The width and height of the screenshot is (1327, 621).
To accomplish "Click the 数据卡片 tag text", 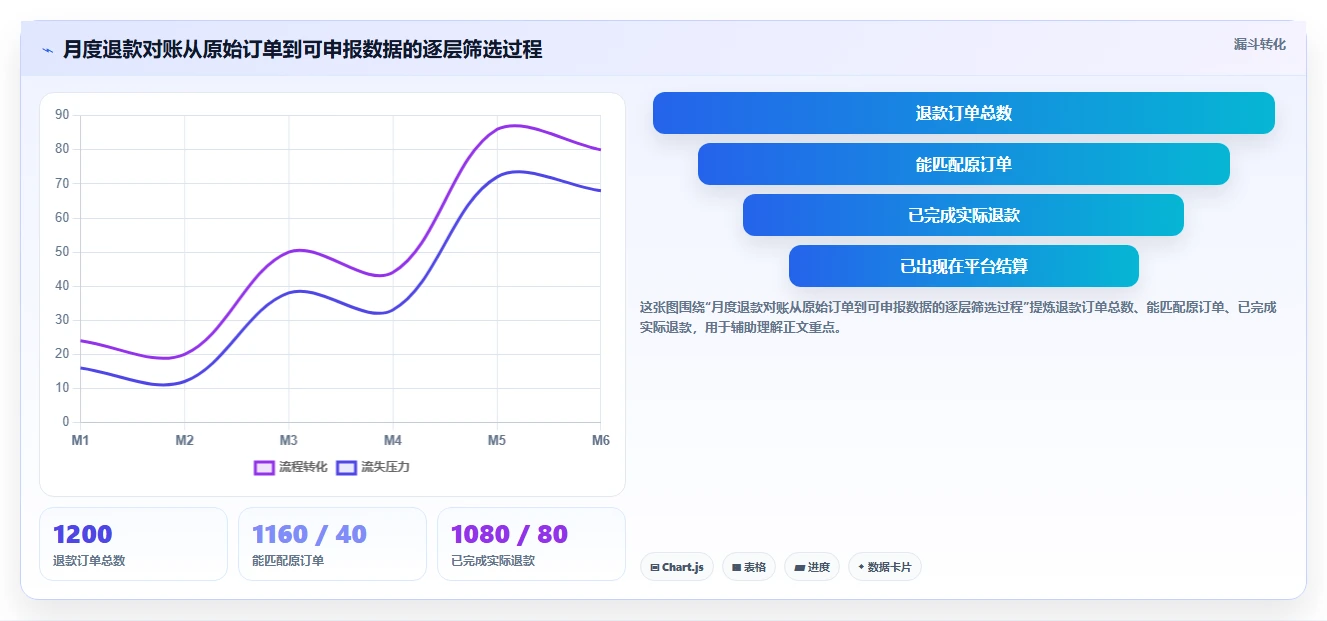I will [890, 567].
